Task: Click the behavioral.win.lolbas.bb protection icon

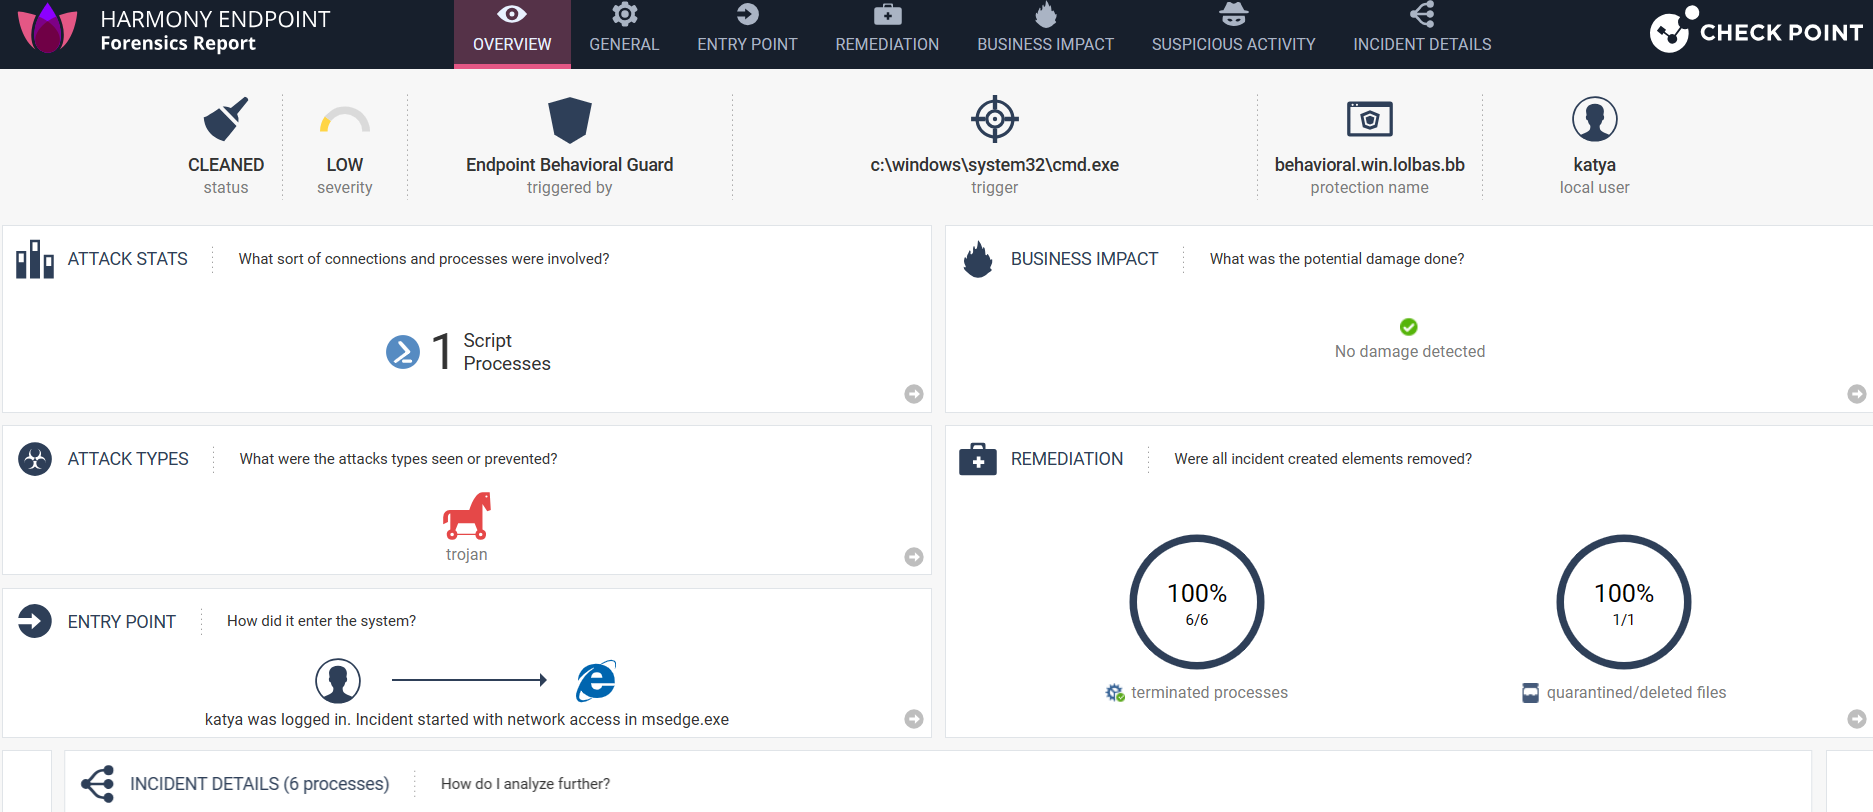Action: click(x=1370, y=119)
